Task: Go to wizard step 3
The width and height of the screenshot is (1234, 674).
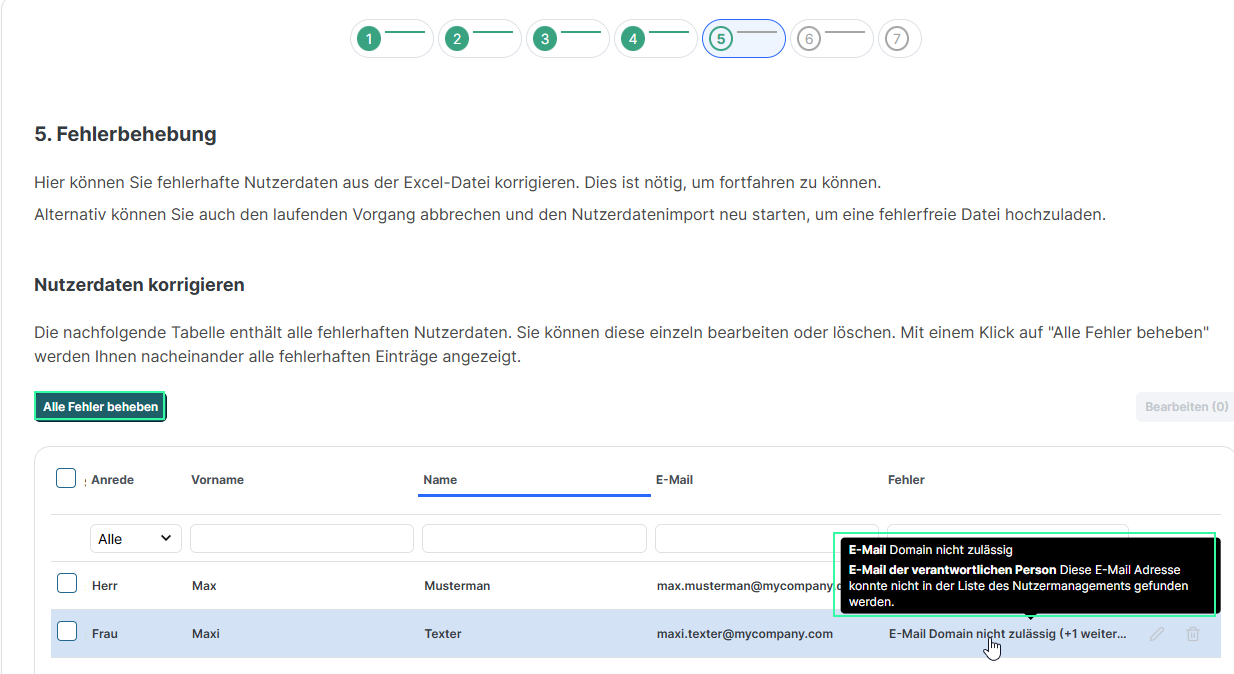Action: tap(545, 39)
